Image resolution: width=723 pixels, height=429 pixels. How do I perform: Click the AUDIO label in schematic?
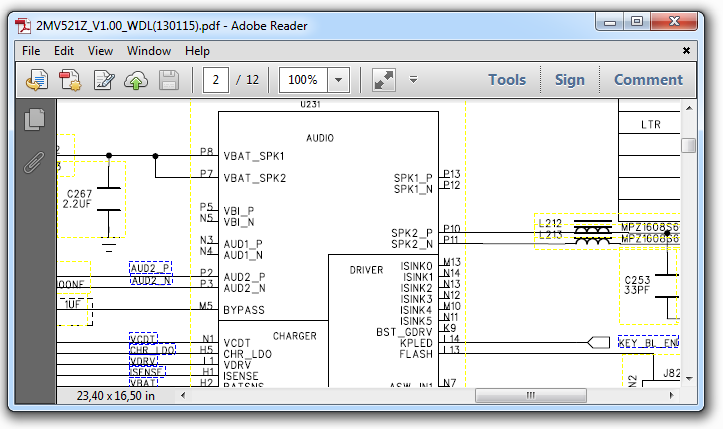pos(320,138)
